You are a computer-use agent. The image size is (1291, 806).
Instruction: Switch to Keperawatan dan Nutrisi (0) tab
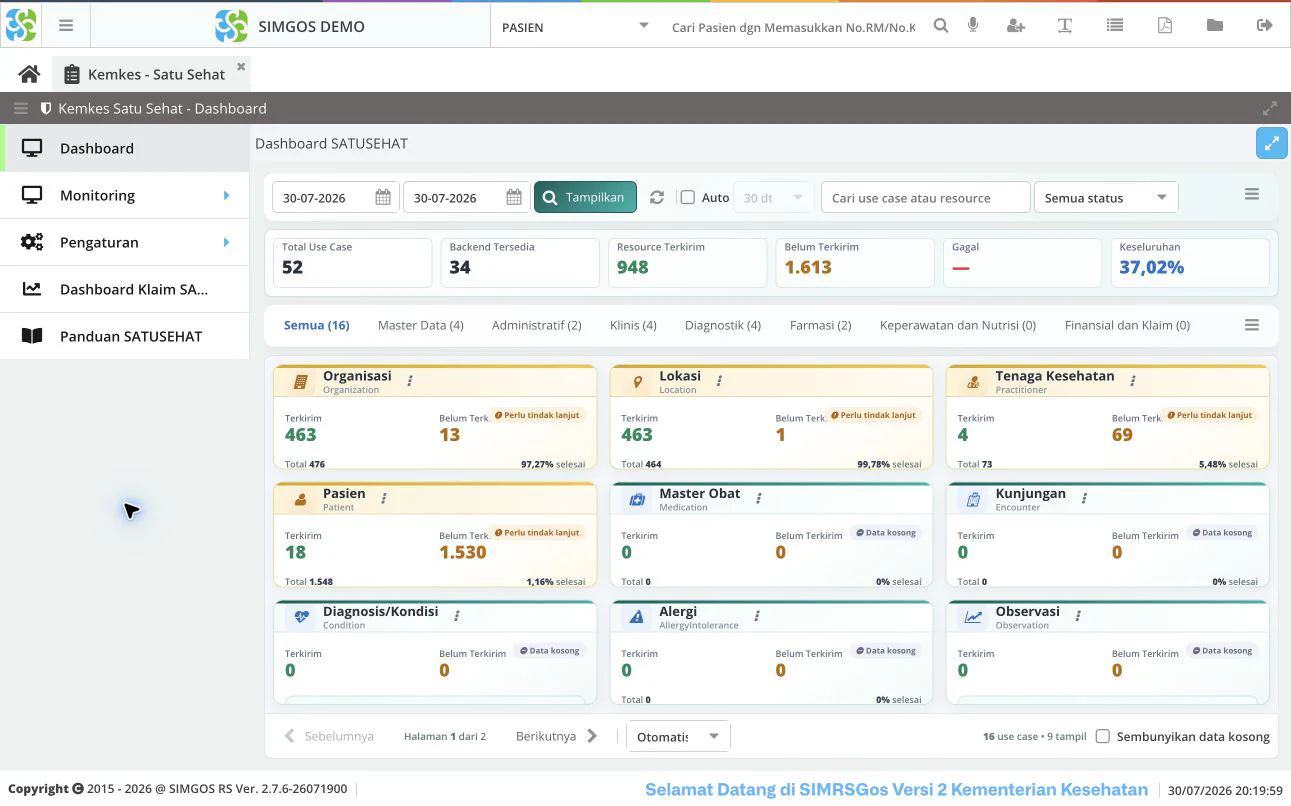coord(958,325)
